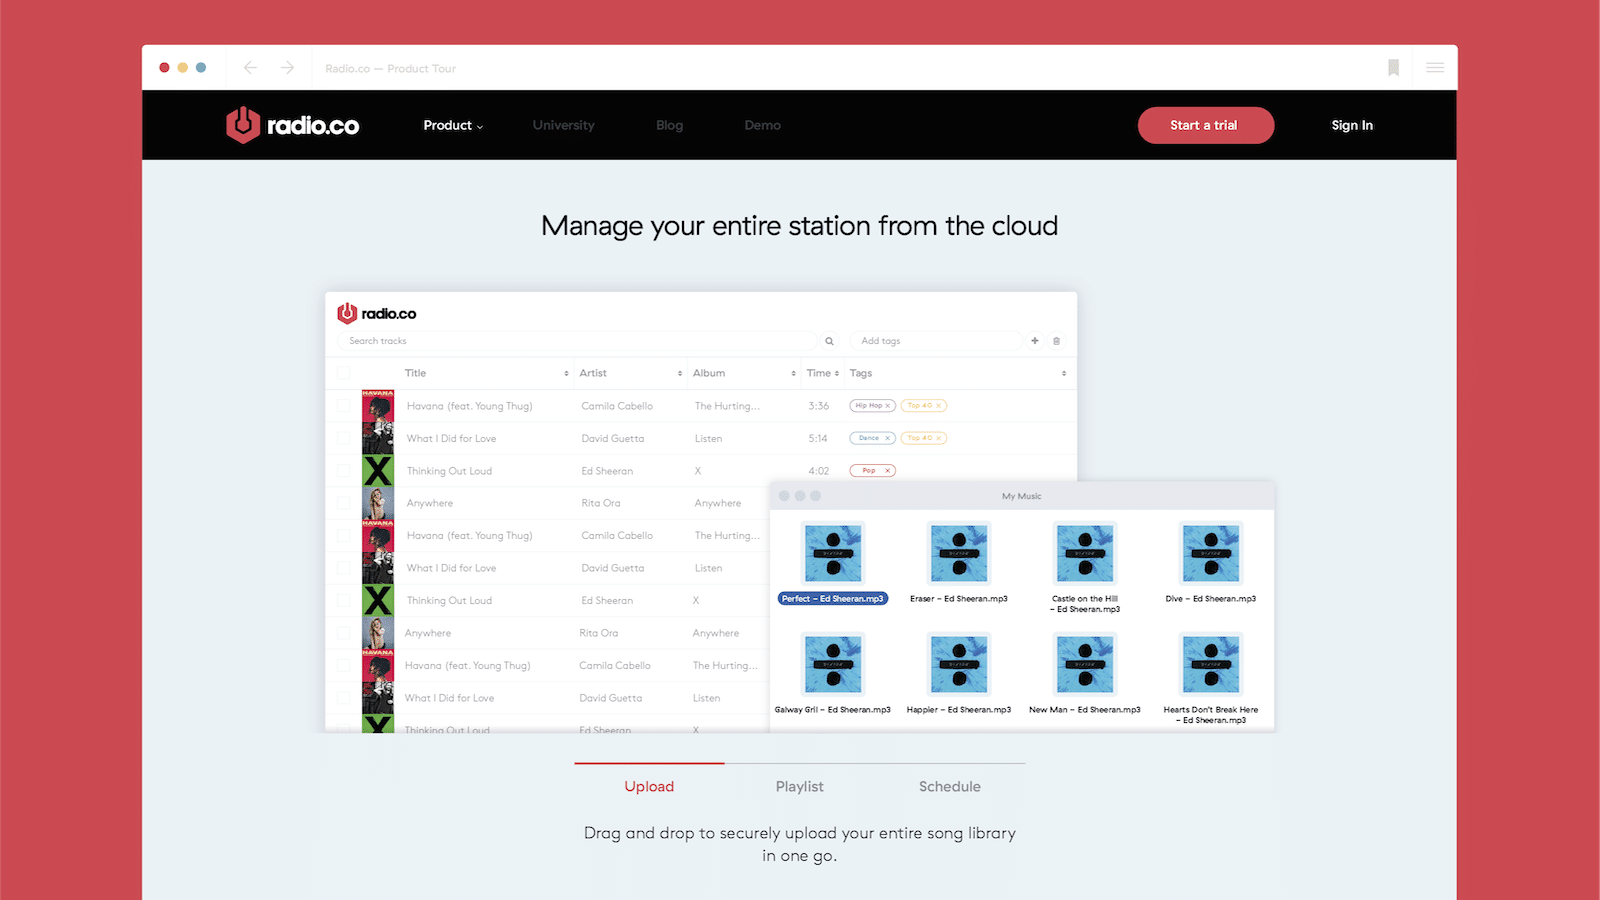Select the Eraser – Ed Sheeran.mp3 file
This screenshot has height=900, width=1600.
click(x=959, y=563)
